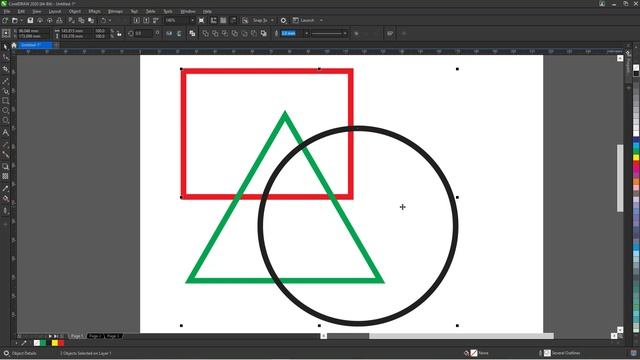The height and width of the screenshot is (360, 640).
Task: Select the Dimension tool
Action: click(5, 145)
